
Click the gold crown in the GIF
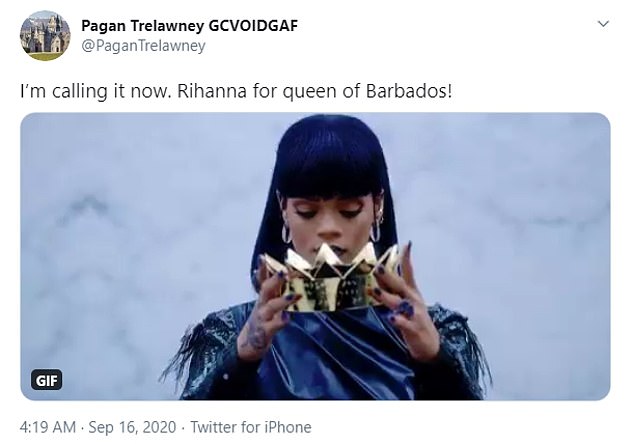click(x=332, y=277)
